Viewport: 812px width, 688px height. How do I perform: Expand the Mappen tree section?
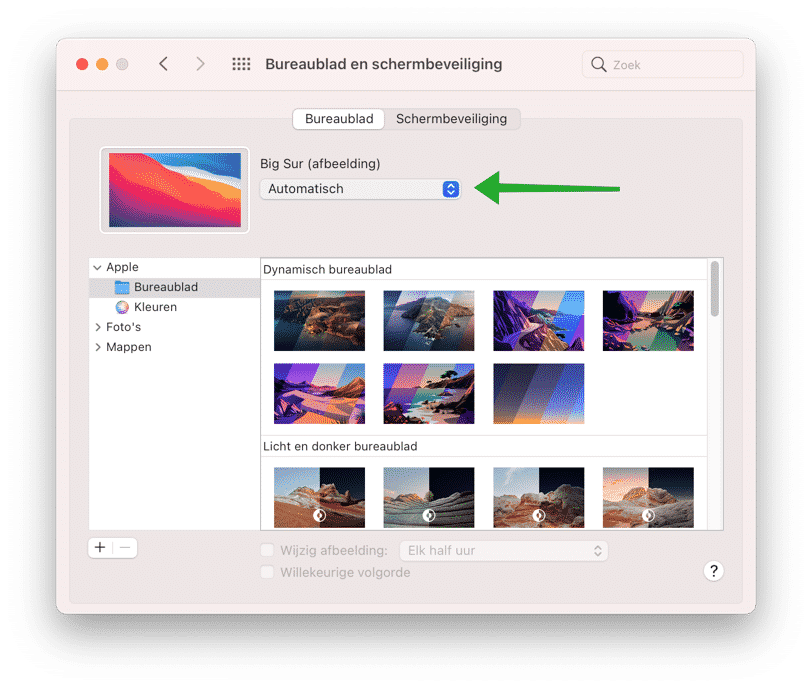pos(97,347)
